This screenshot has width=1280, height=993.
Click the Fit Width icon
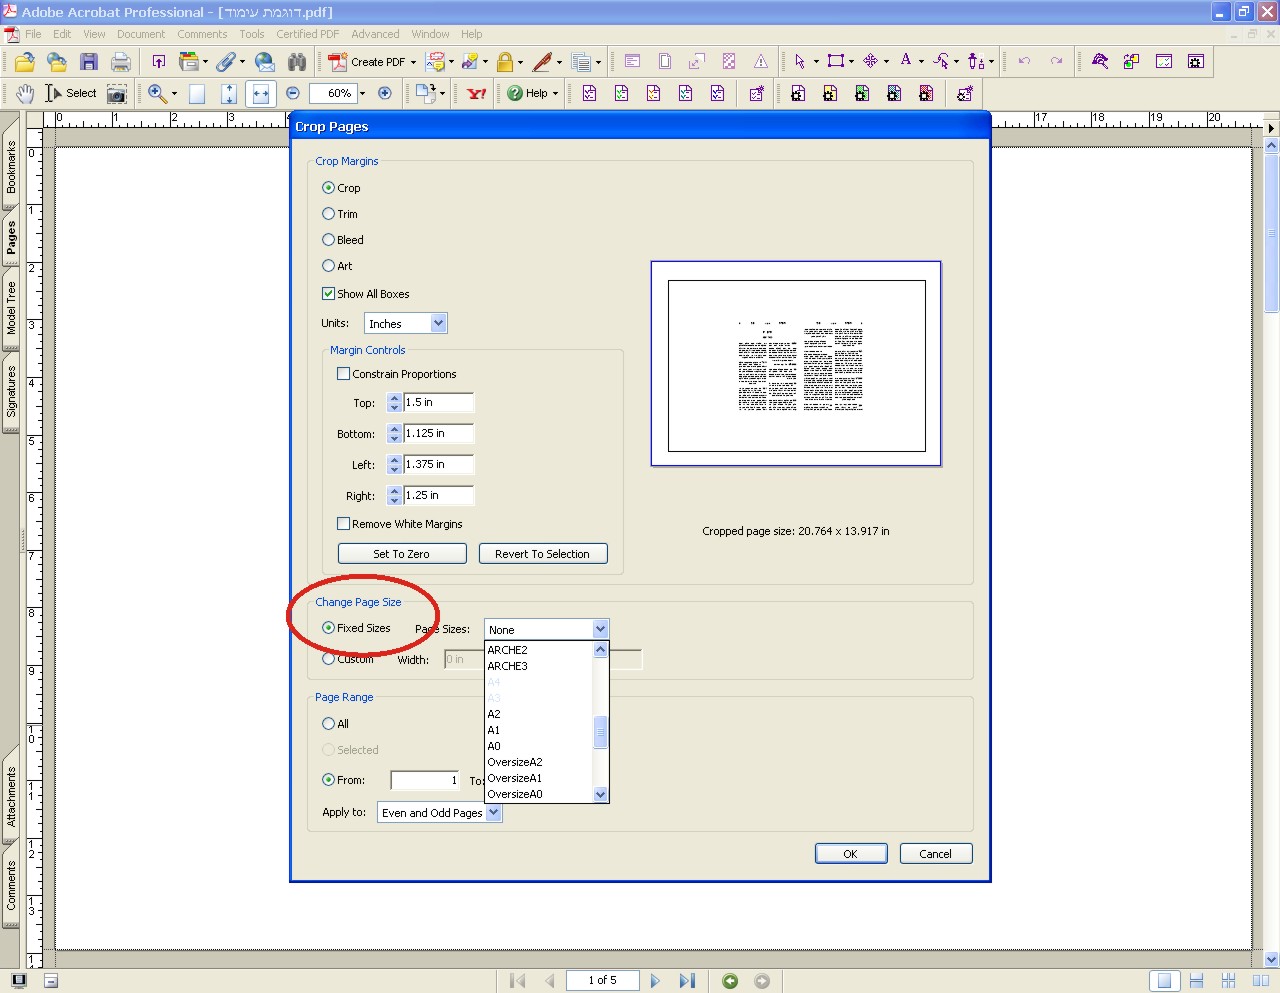click(x=260, y=93)
